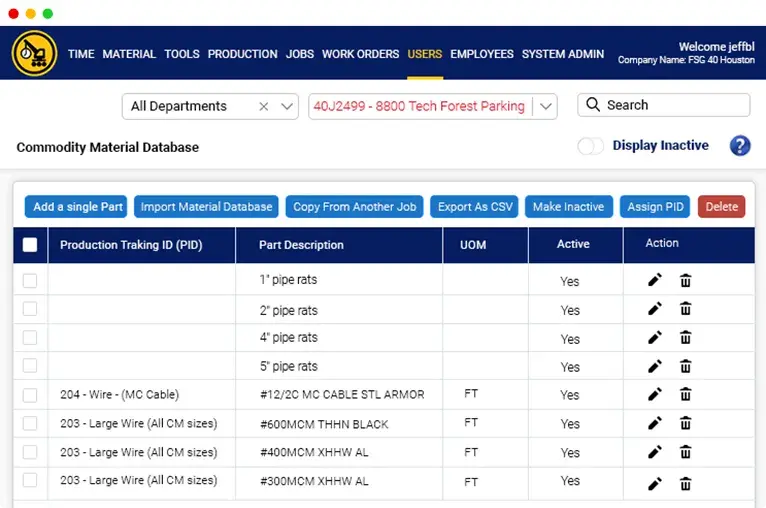This screenshot has width=766, height=508.
Task: Open the EMPLOYEES menu
Action: 482,54
